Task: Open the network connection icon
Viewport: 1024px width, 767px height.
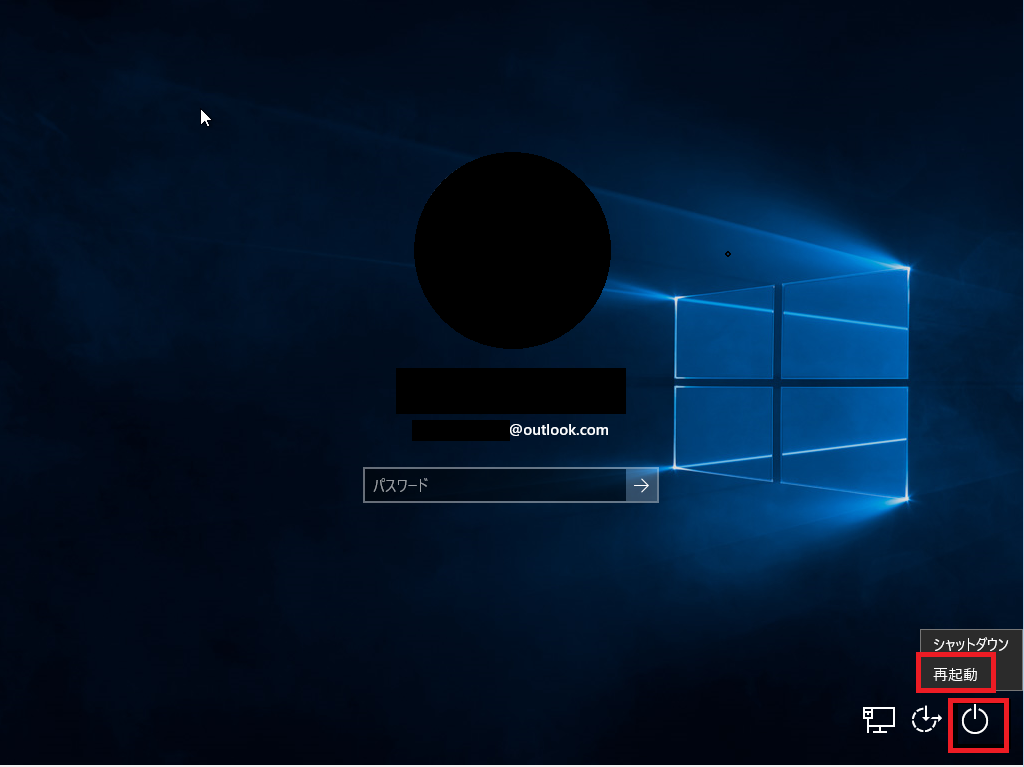Action: [x=878, y=720]
